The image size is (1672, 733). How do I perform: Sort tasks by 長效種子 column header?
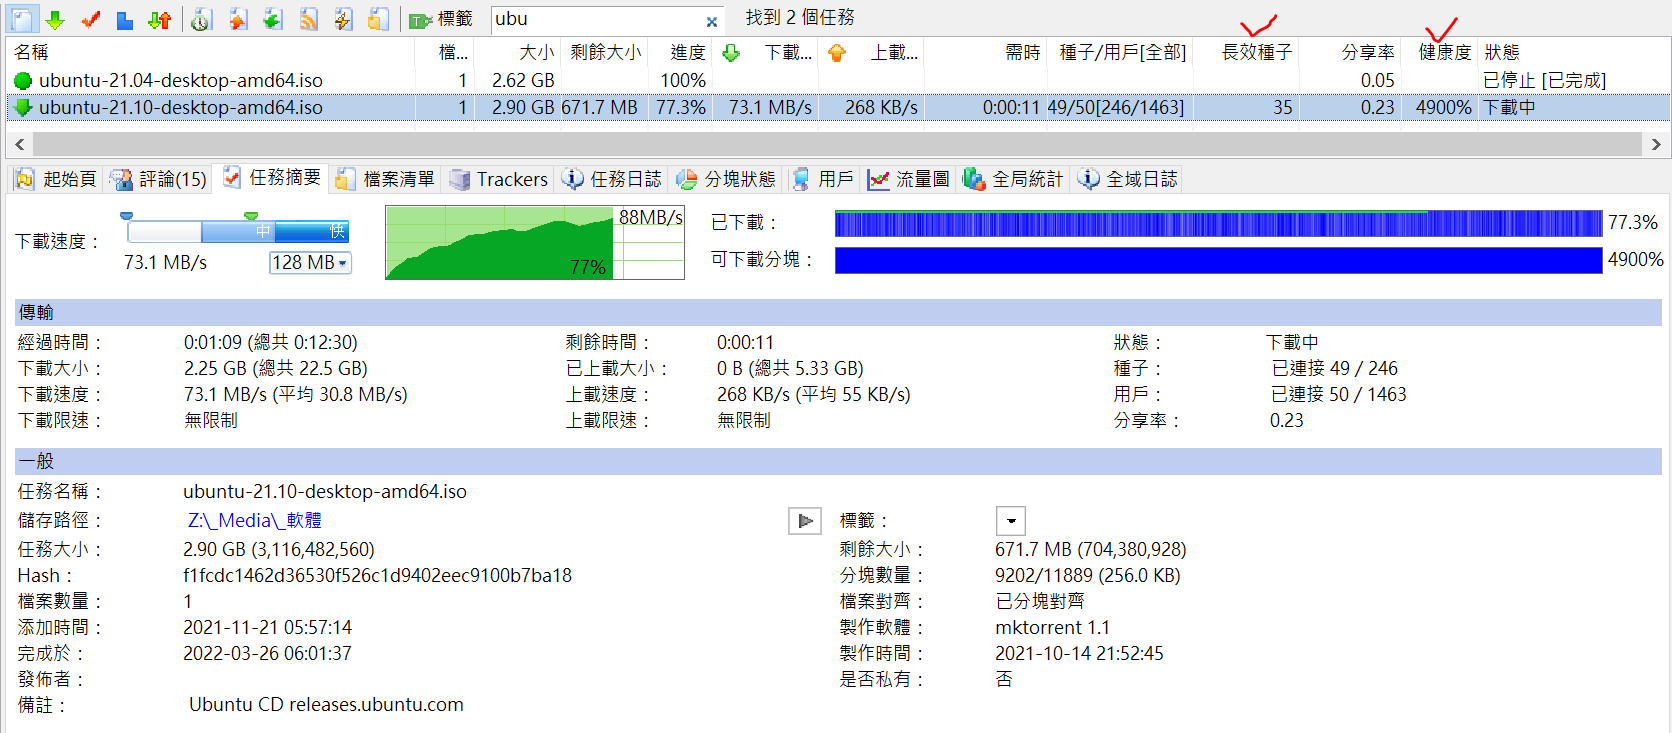[x=1257, y=52]
